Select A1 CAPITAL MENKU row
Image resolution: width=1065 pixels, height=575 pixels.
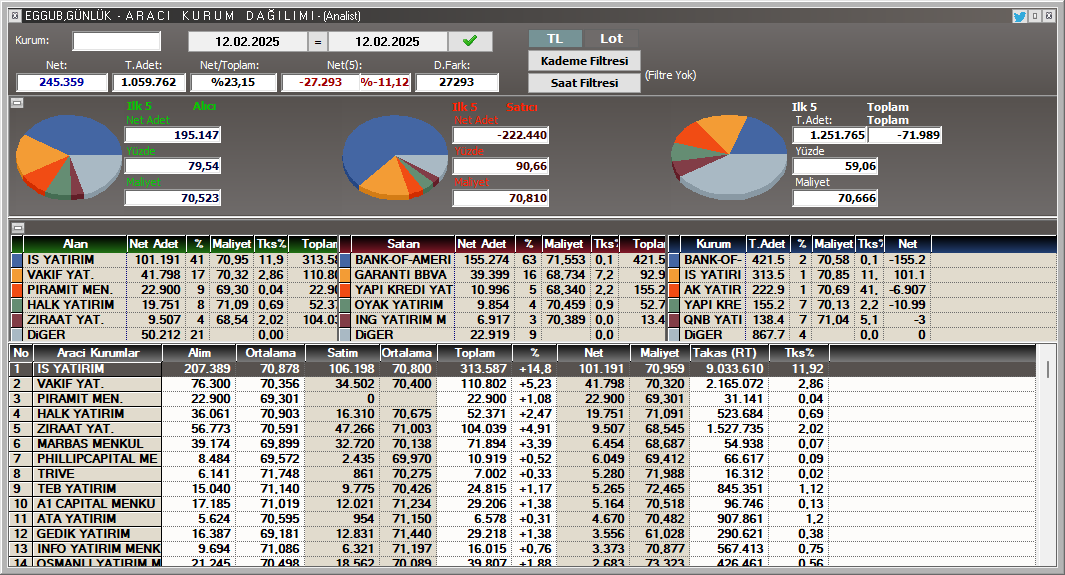(x=522, y=504)
